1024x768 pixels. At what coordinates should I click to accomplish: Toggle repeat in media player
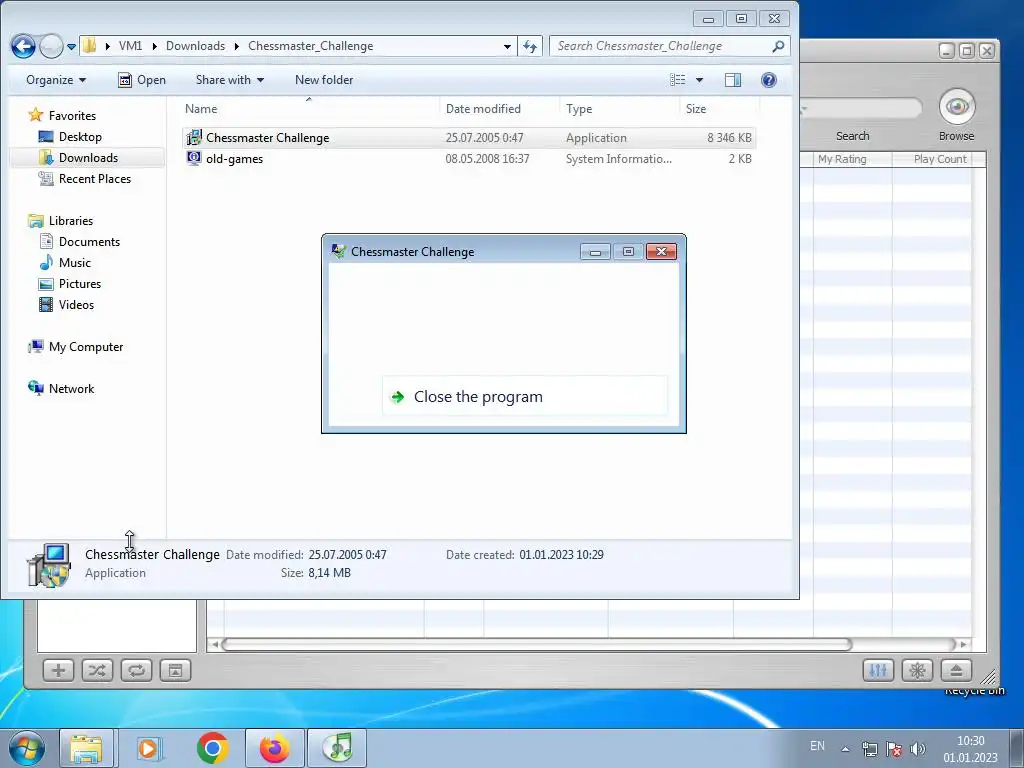[136, 670]
